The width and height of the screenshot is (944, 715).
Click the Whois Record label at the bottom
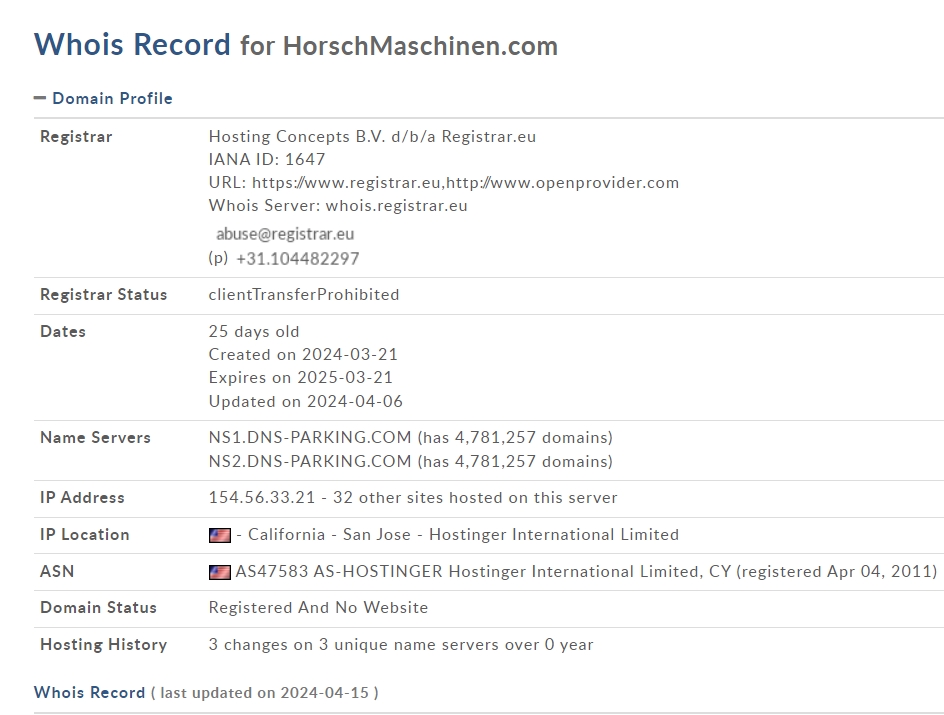click(x=90, y=693)
